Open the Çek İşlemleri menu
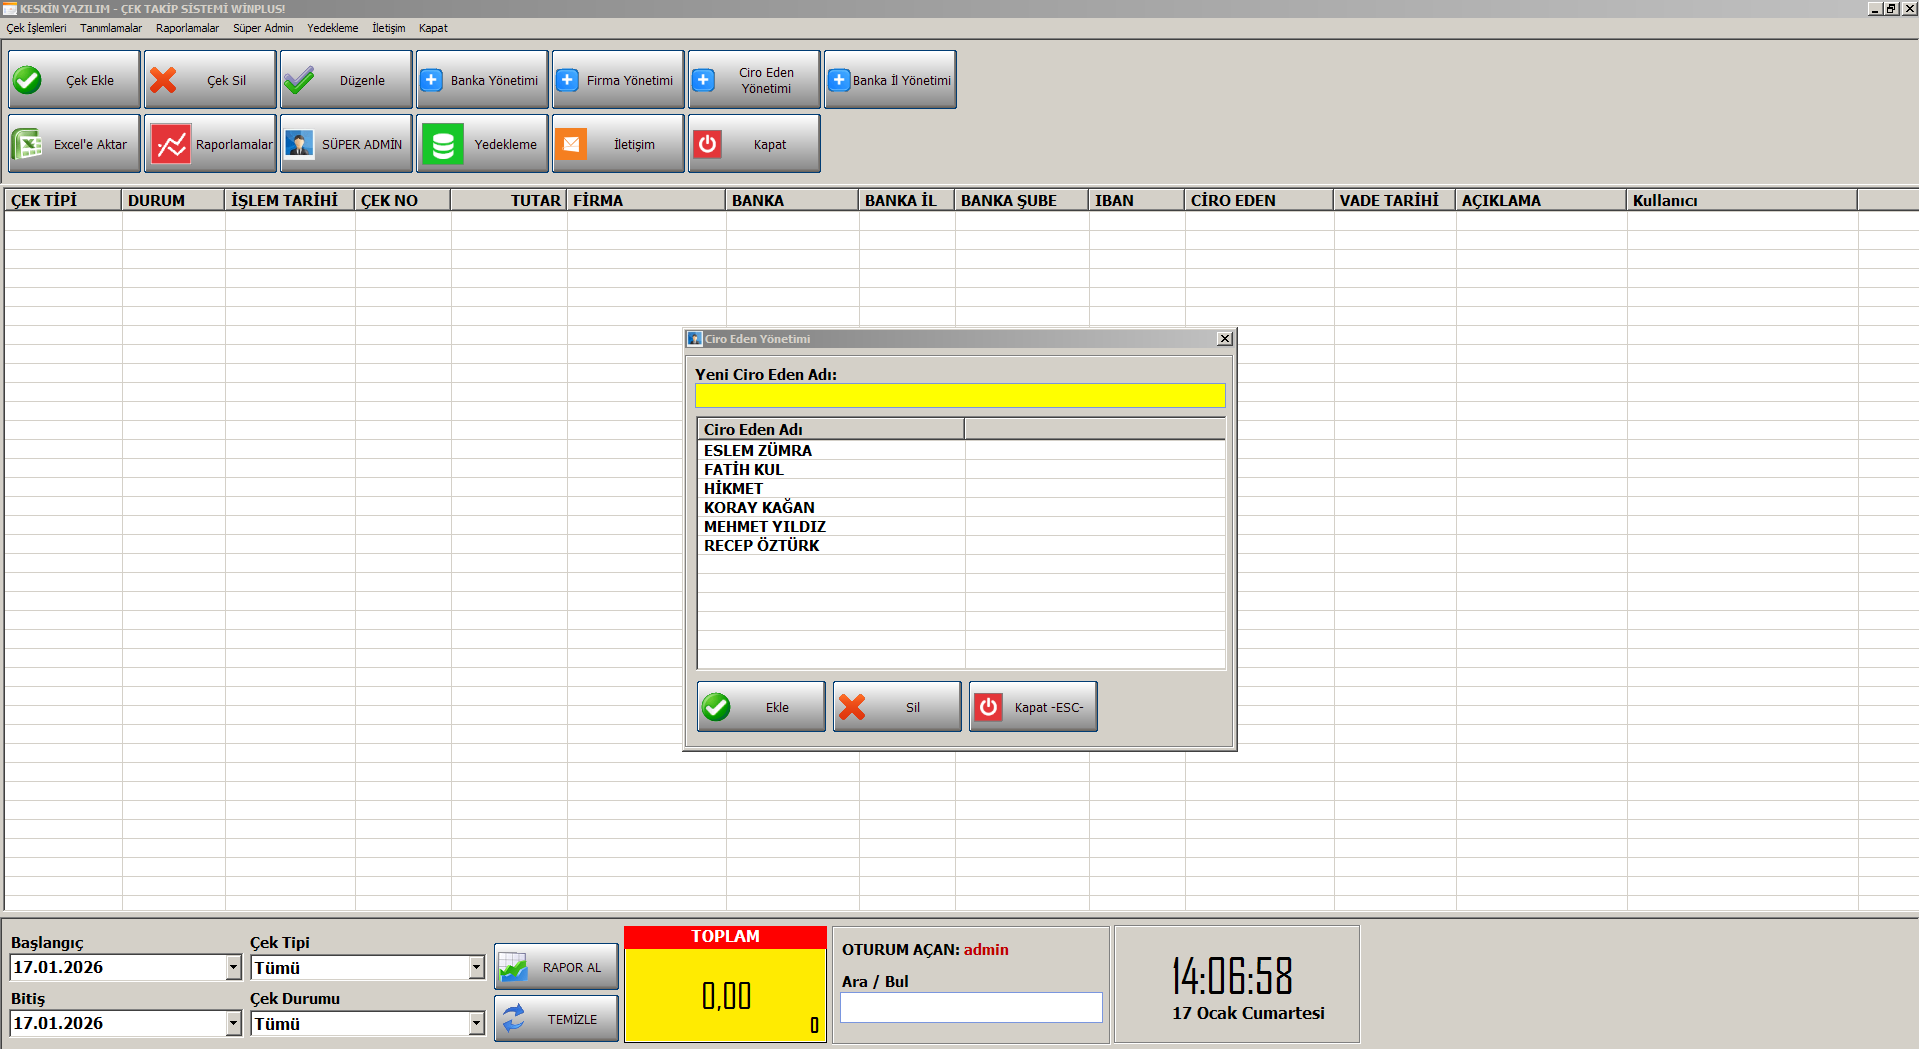 click(36, 28)
